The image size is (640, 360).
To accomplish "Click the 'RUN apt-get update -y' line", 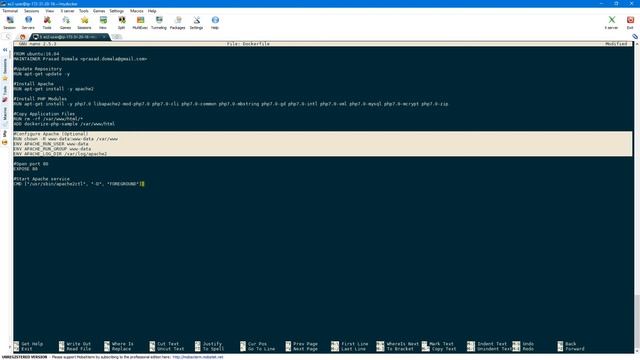I will click(42, 74).
